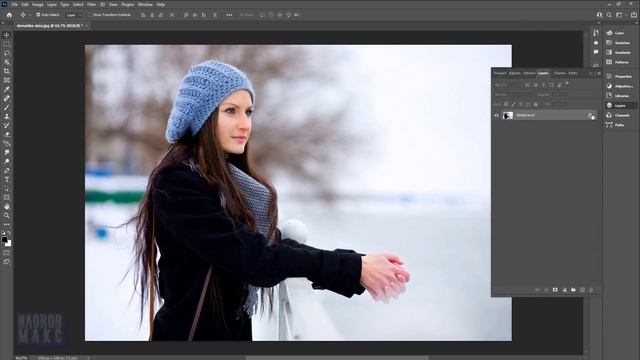Open the Window menu

tap(145, 4)
